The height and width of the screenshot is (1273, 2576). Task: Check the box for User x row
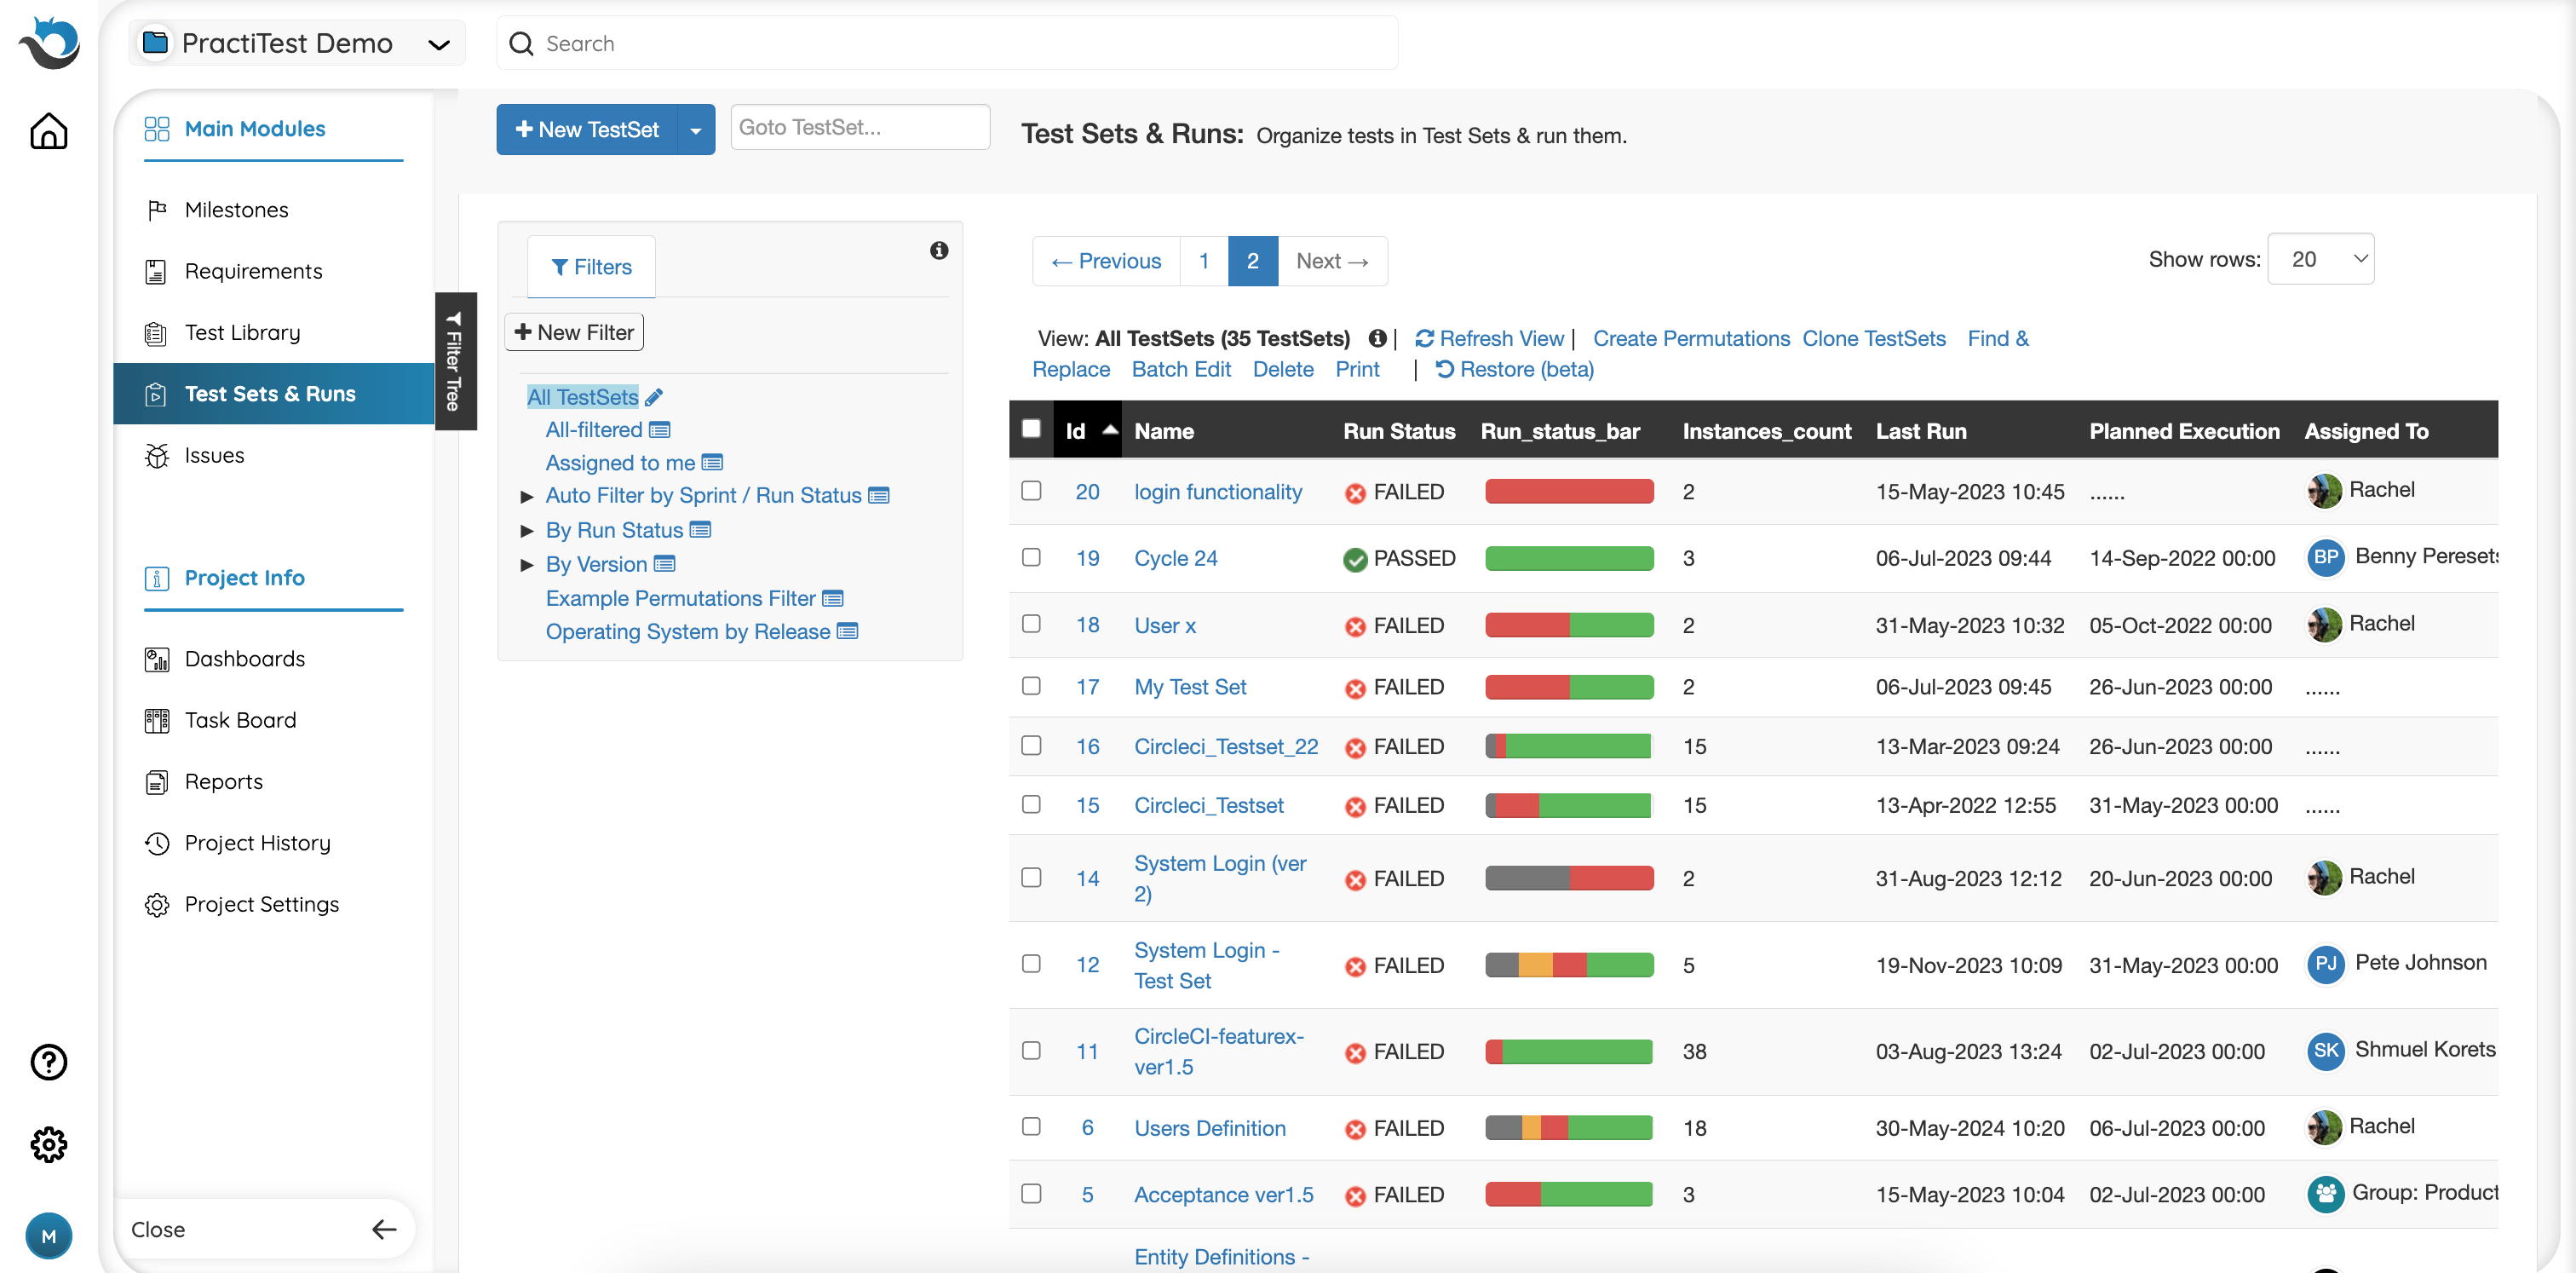[x=1031, y=623]
